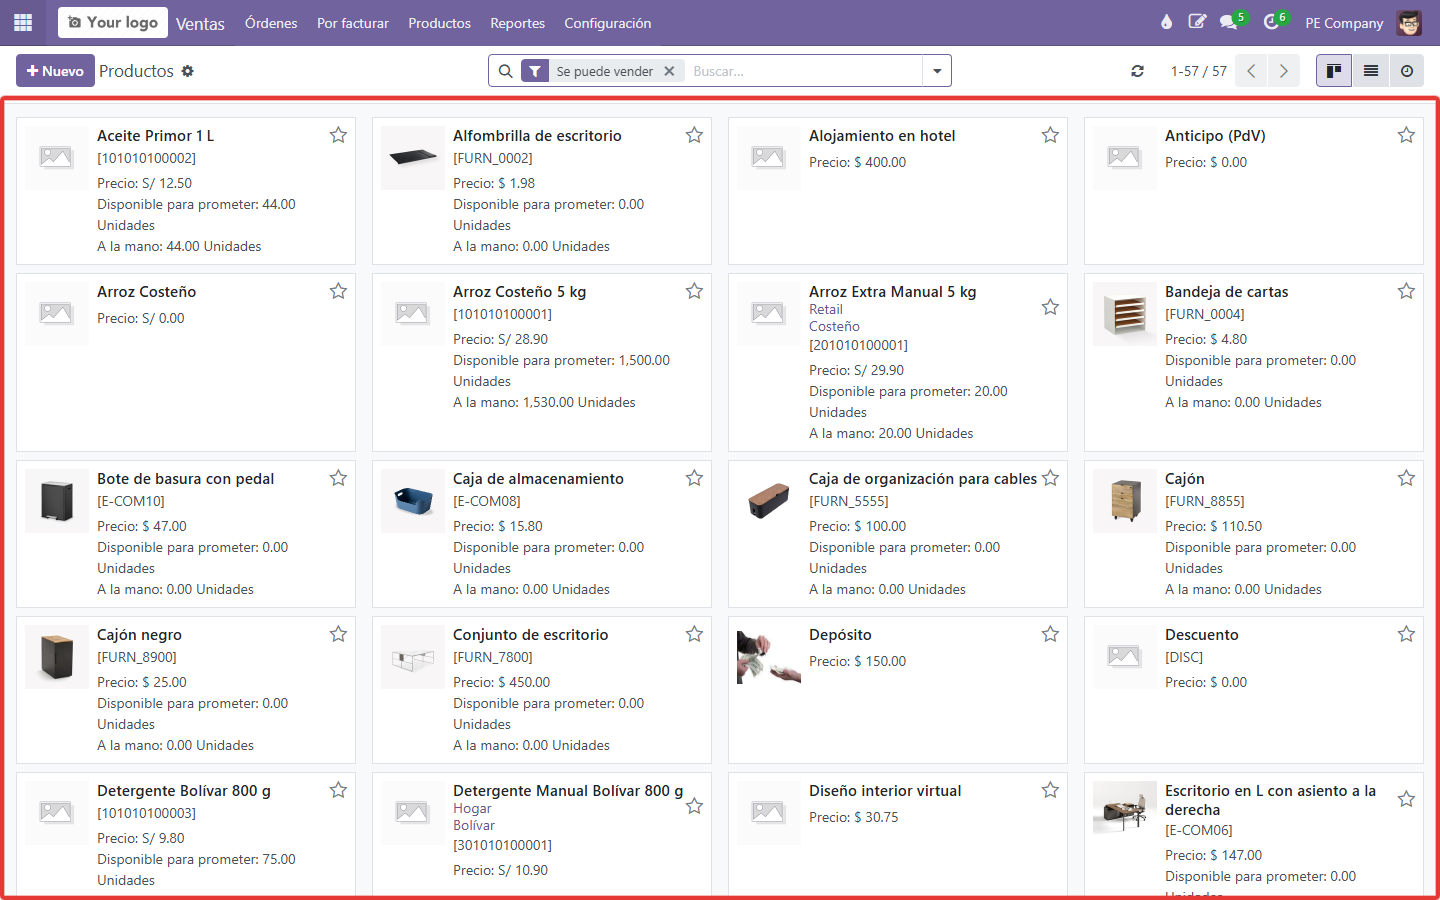This screenshot has height=900, width=1440.
Task: Switch to activity view
Action: point(1407,71)
